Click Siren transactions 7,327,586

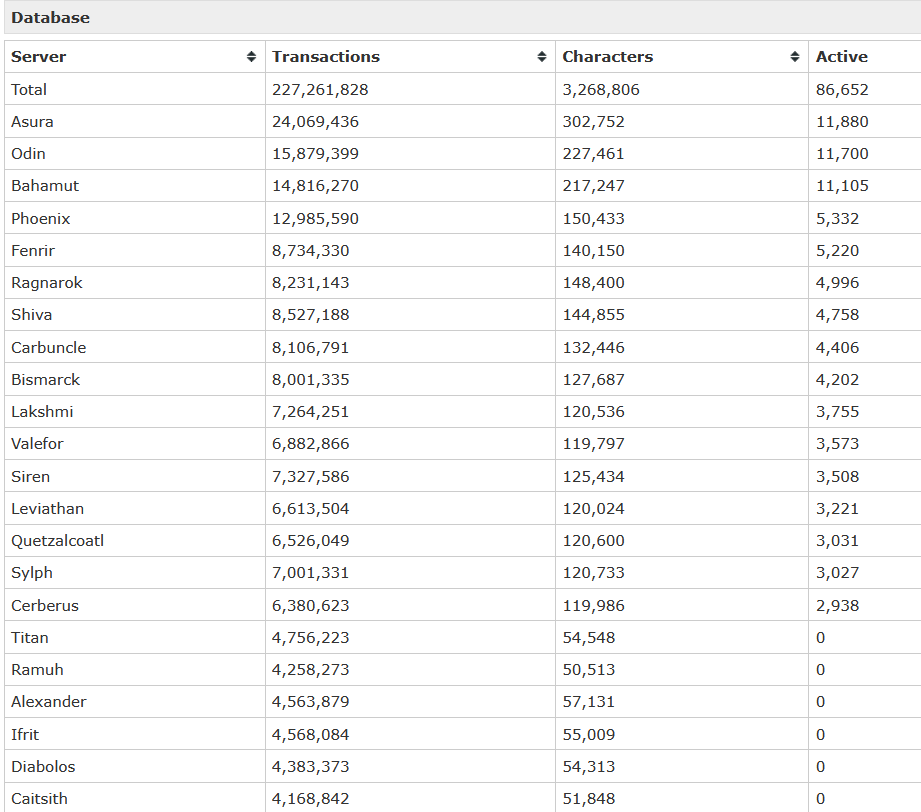[310, 477]
